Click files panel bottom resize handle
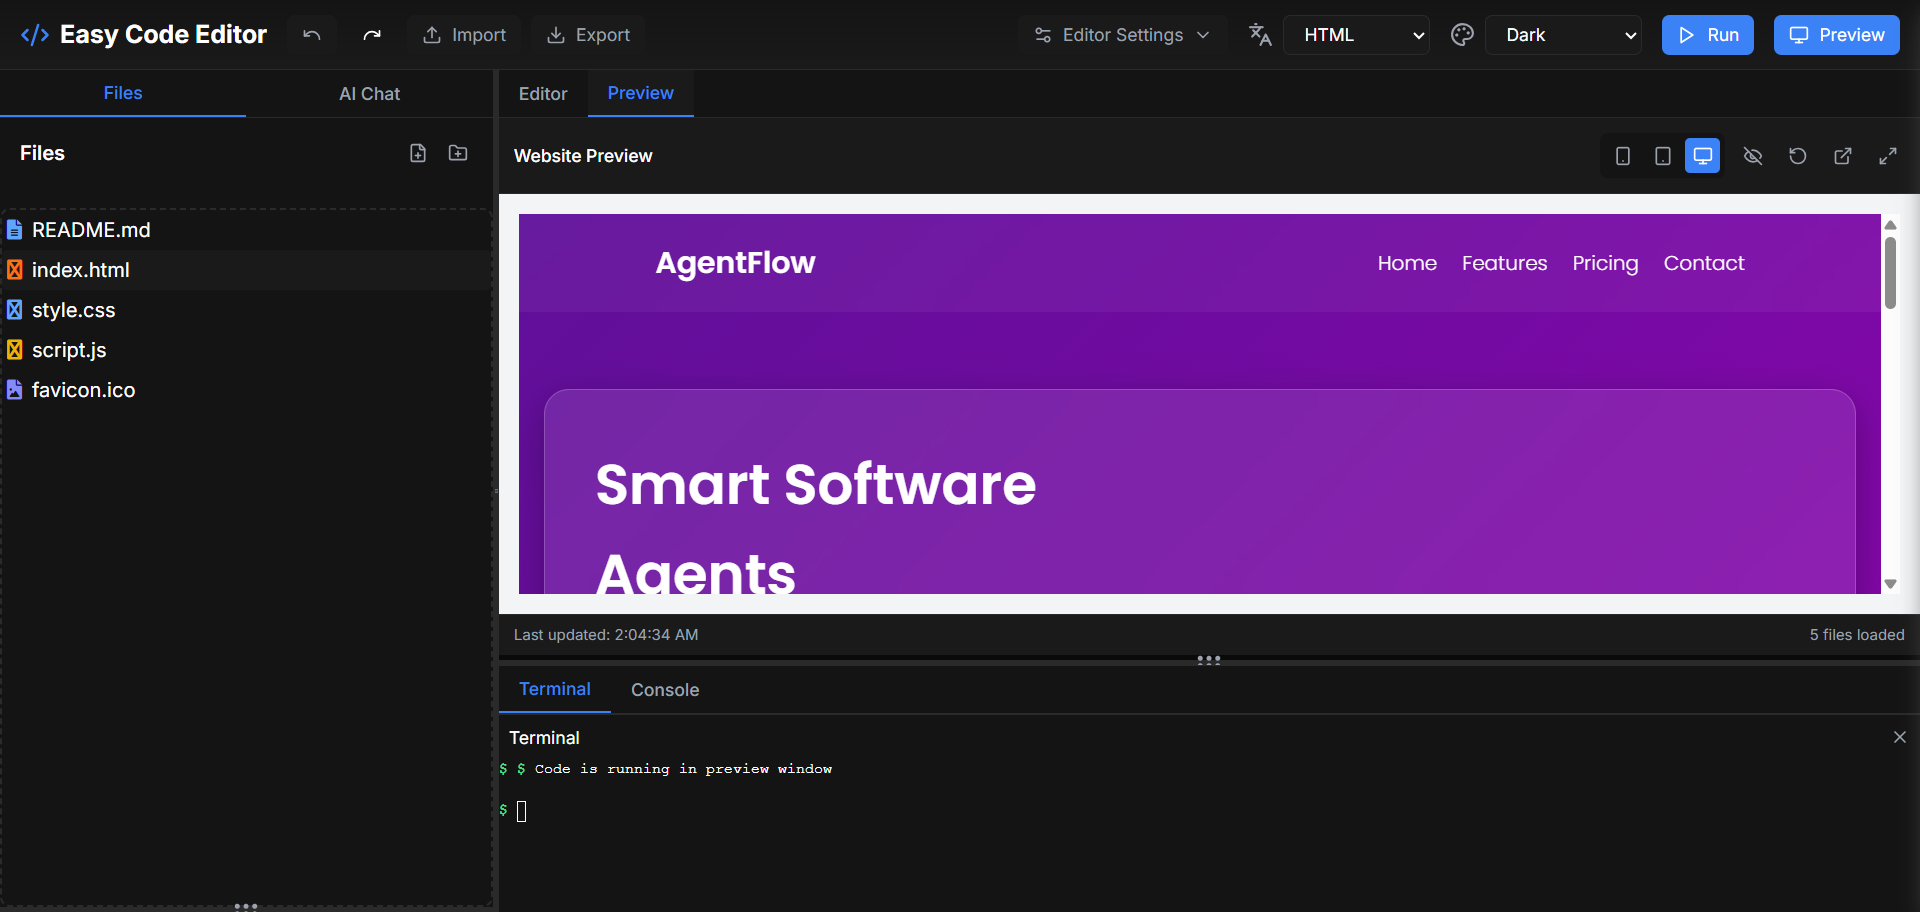1920x912 pixels. [x=246, y=906]
